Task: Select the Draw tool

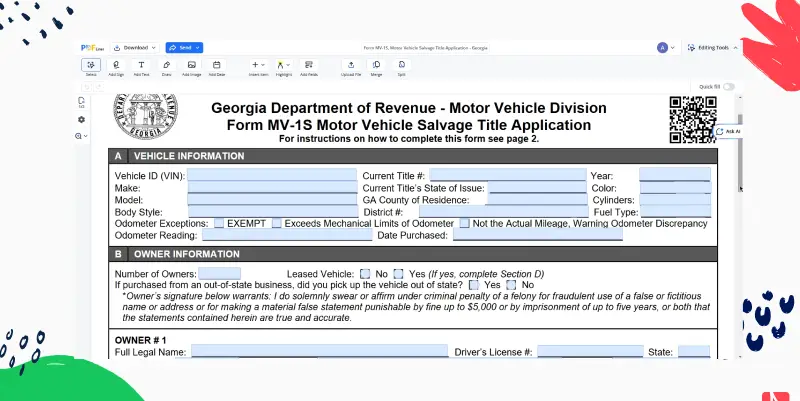Action: (166, 65)
